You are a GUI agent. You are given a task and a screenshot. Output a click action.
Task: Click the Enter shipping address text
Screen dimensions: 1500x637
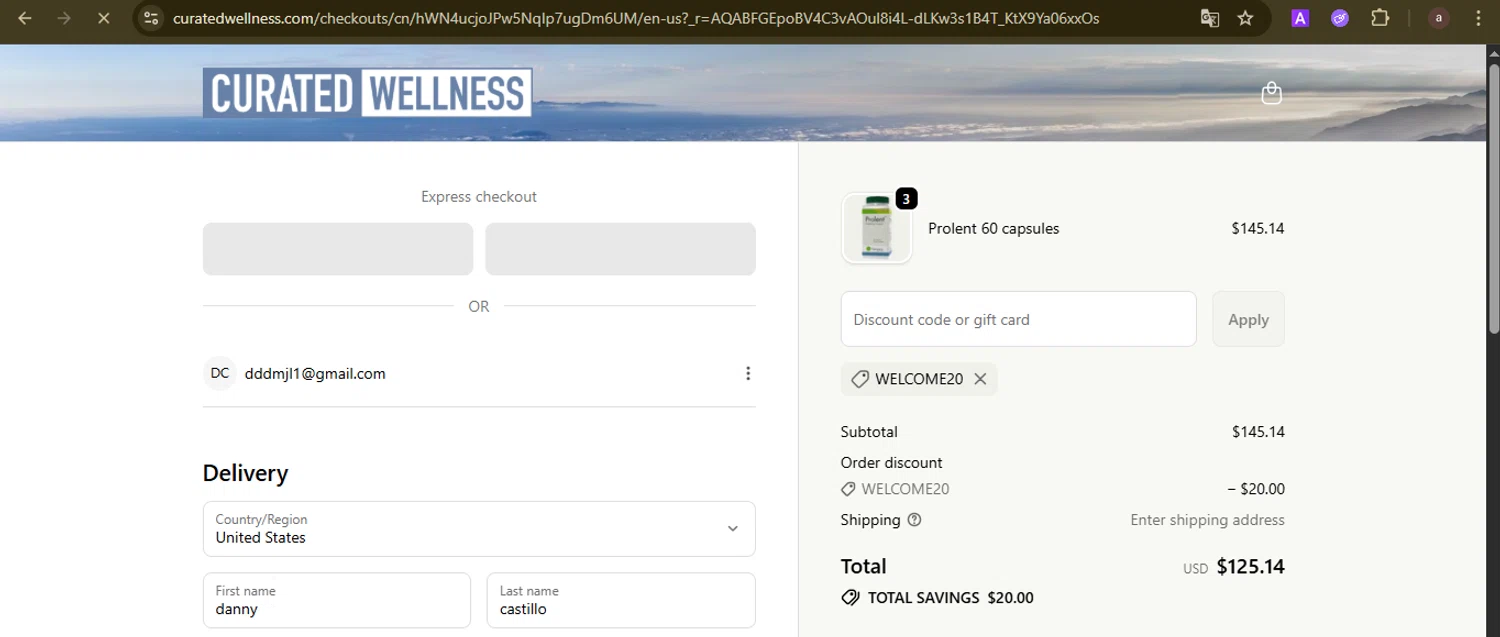[1207, 520]
